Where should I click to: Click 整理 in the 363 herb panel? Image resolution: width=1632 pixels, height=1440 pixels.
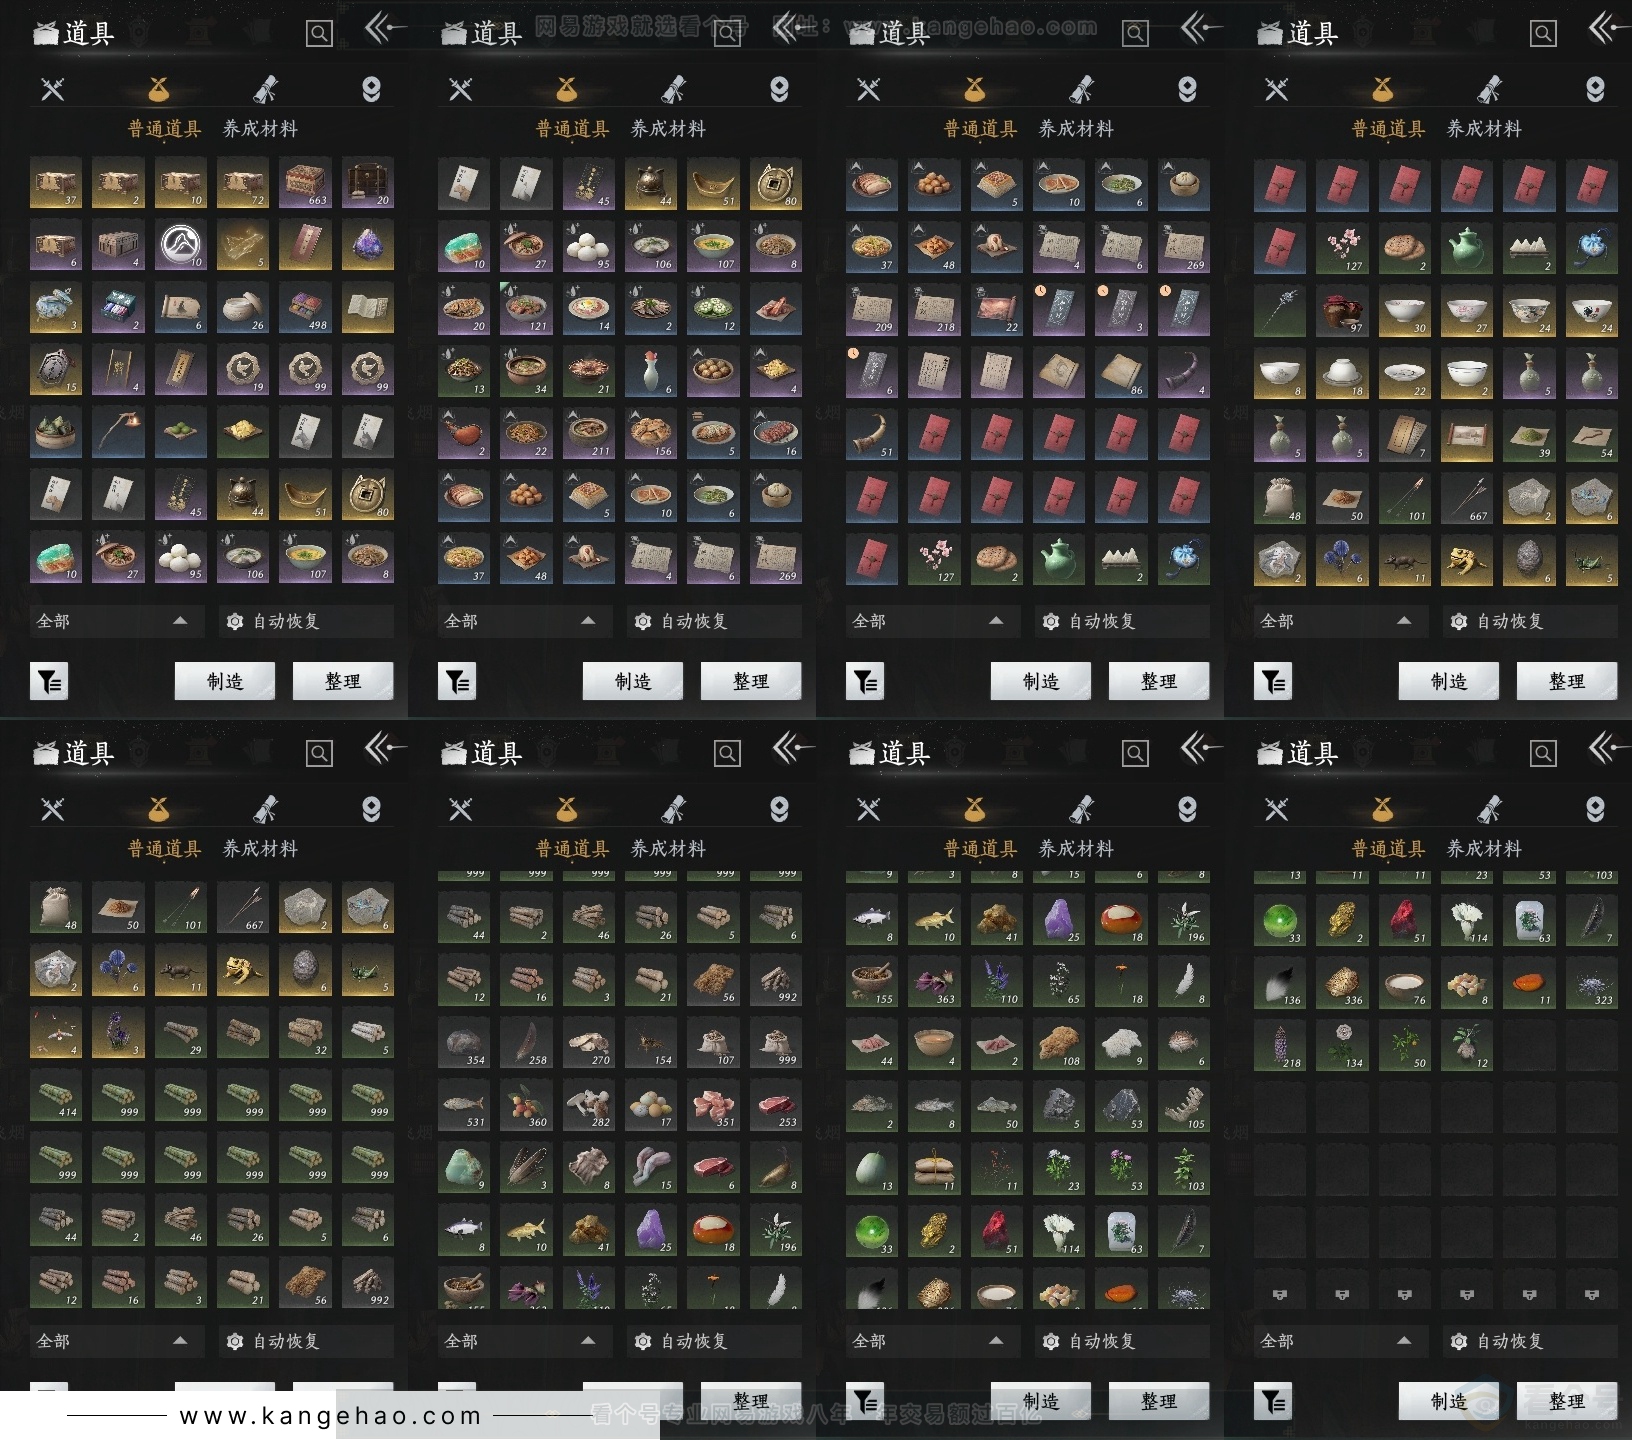coord(1159,1401)
